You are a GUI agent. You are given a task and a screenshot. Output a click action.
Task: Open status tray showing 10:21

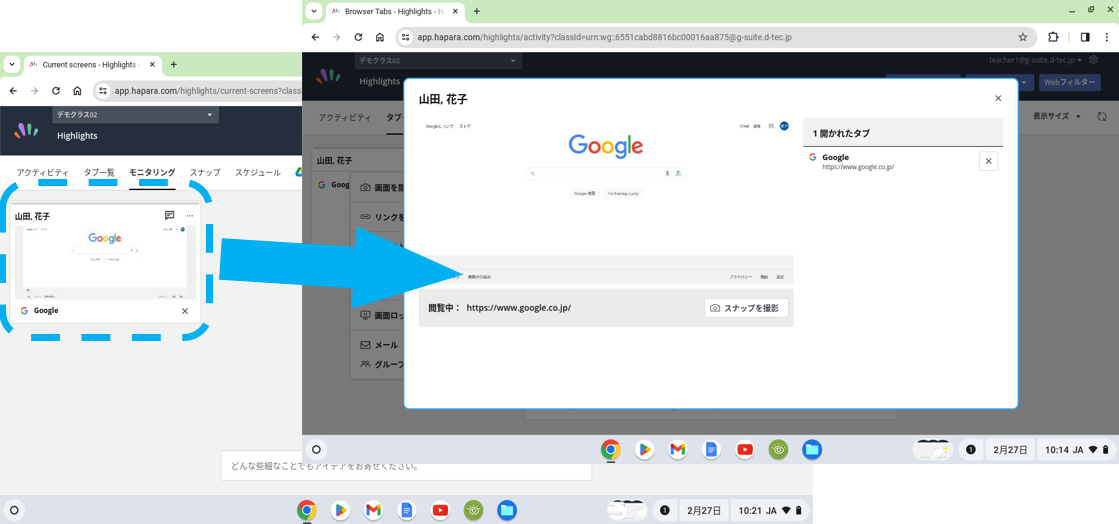[771, 510]
